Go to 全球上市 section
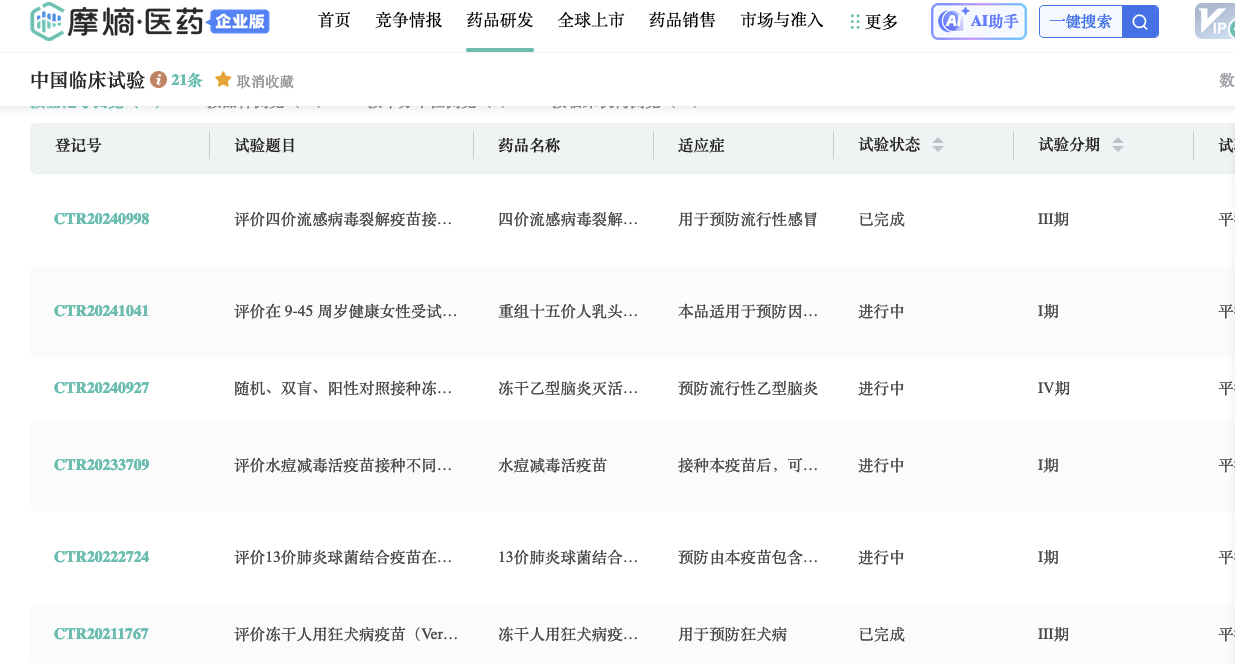 (x=591, y=20)
